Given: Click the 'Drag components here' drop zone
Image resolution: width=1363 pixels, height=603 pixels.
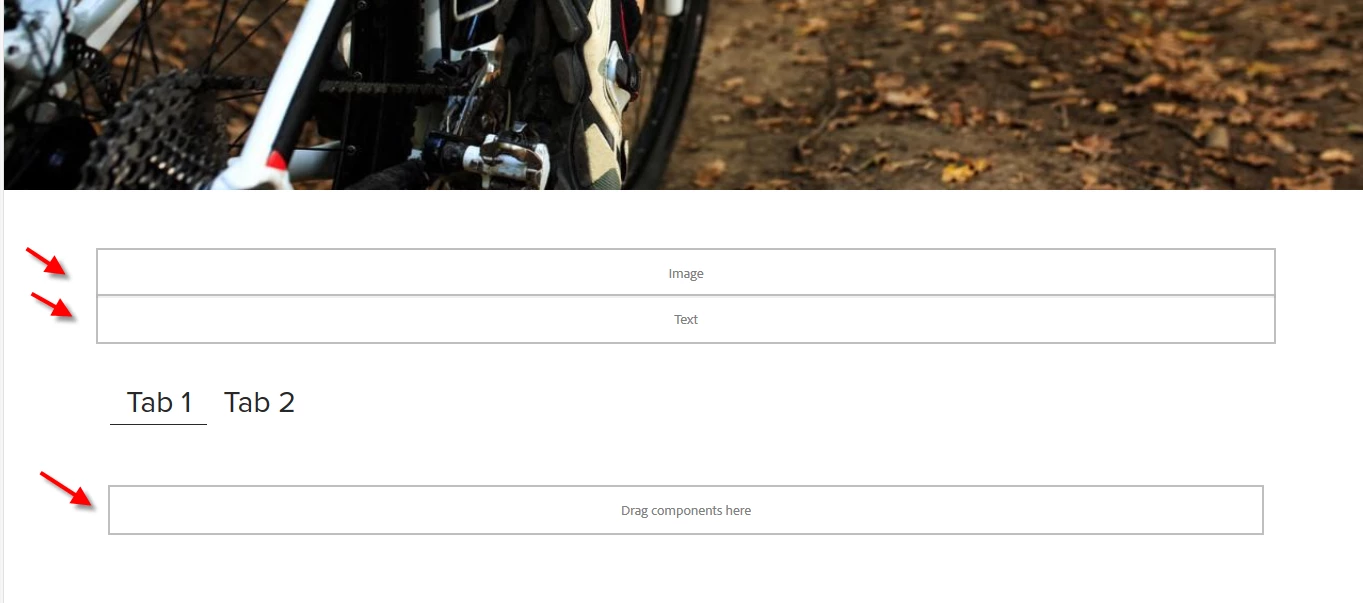Looking at the screenshot, I should coord(686,510).
